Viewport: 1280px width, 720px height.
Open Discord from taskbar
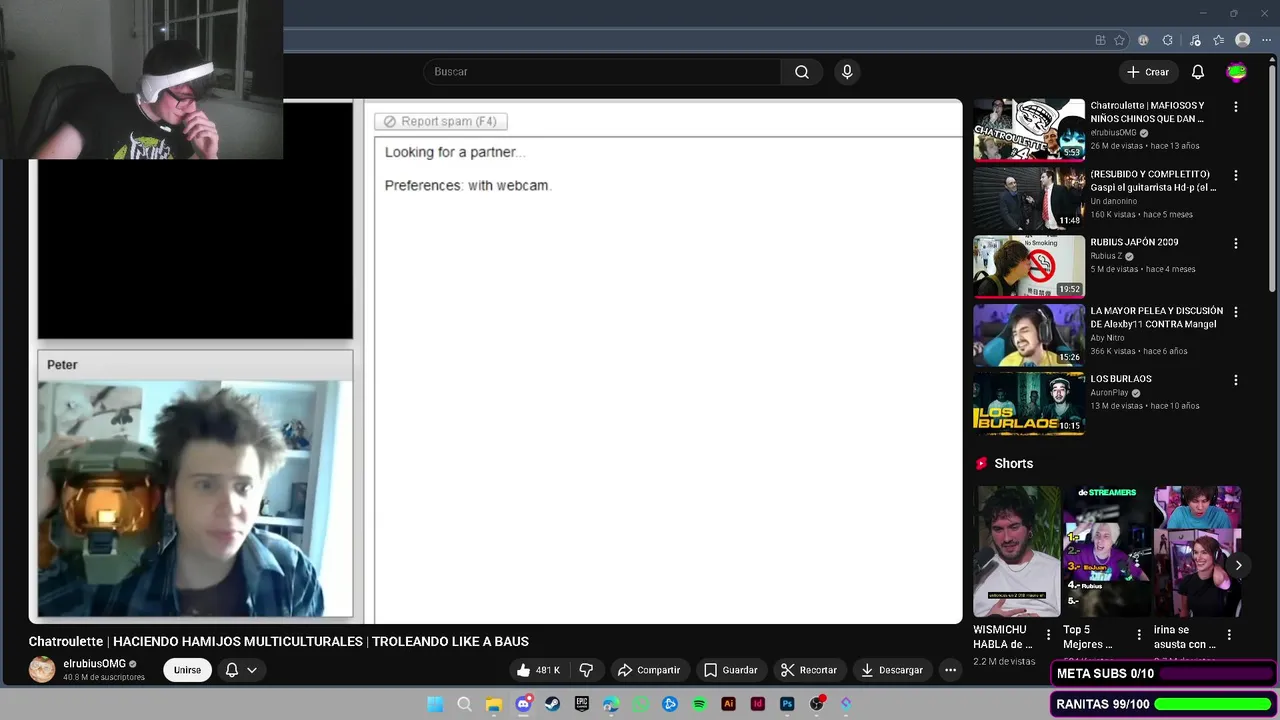click(523, 704)
